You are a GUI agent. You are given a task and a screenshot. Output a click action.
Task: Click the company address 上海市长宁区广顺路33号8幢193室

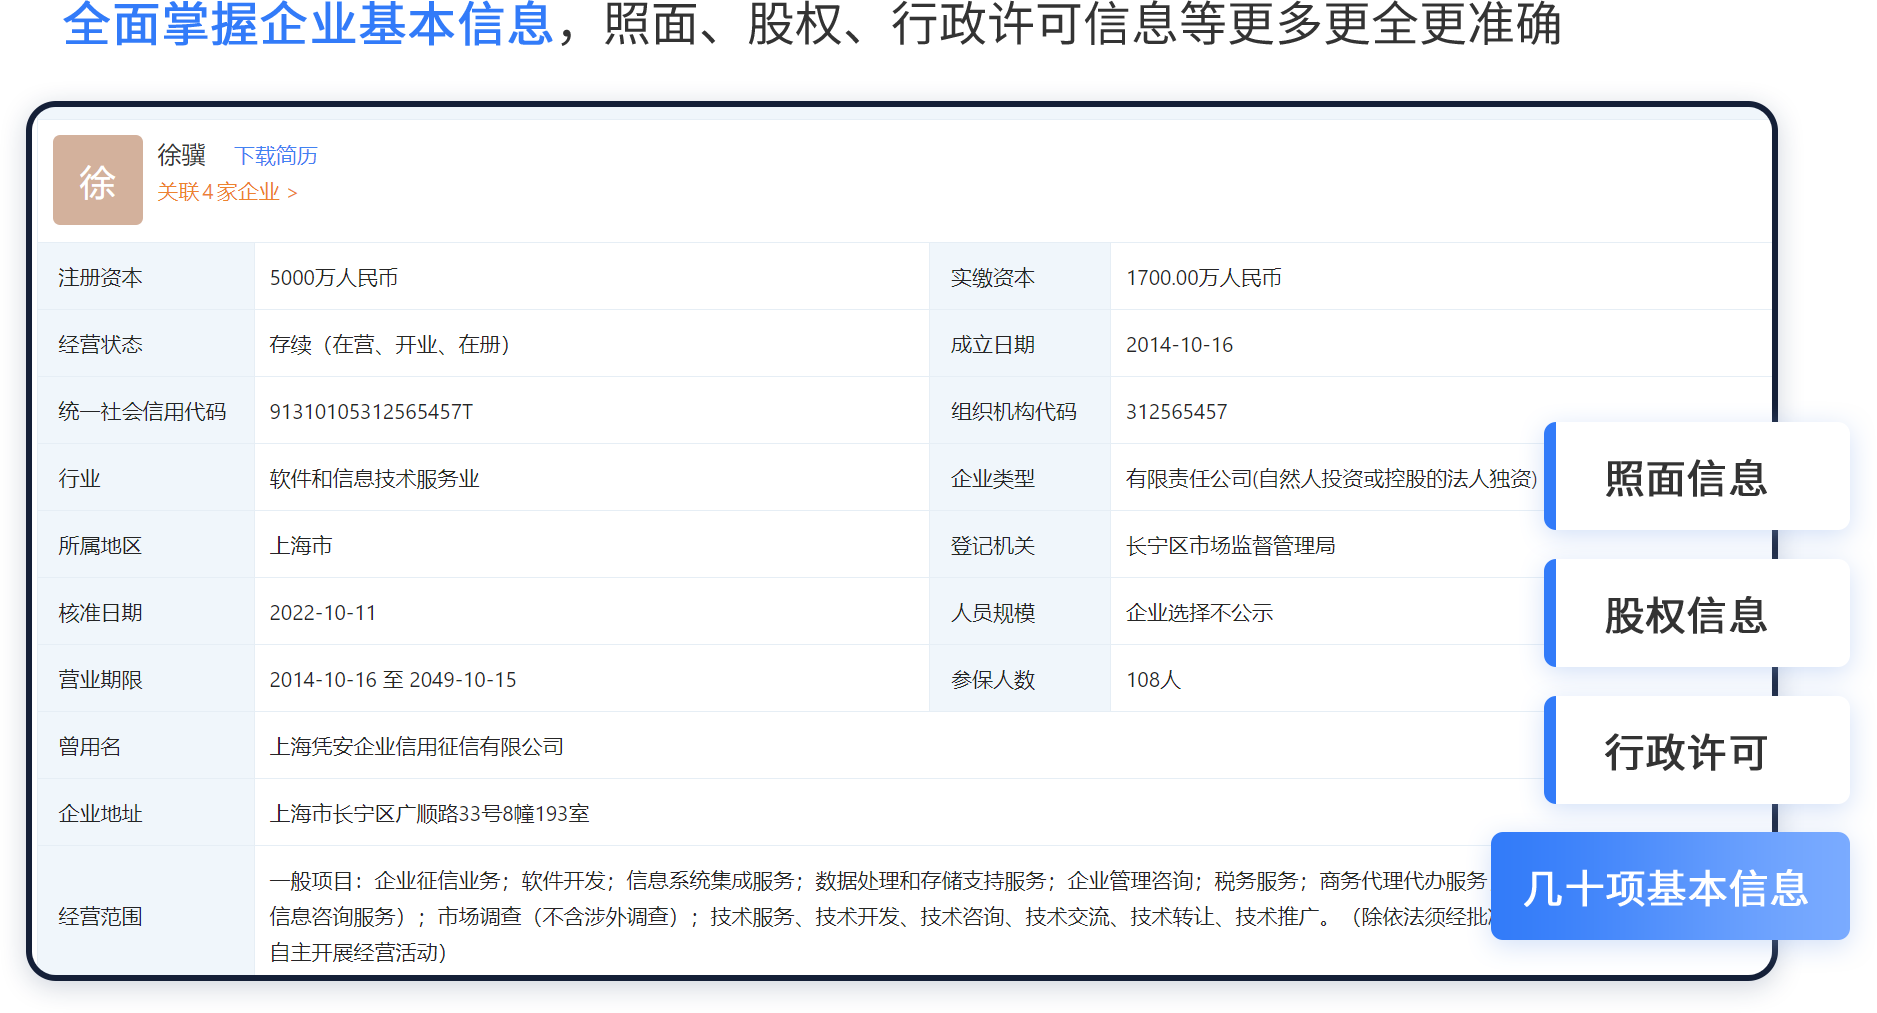pyautogui.click(x=429, y=814)
